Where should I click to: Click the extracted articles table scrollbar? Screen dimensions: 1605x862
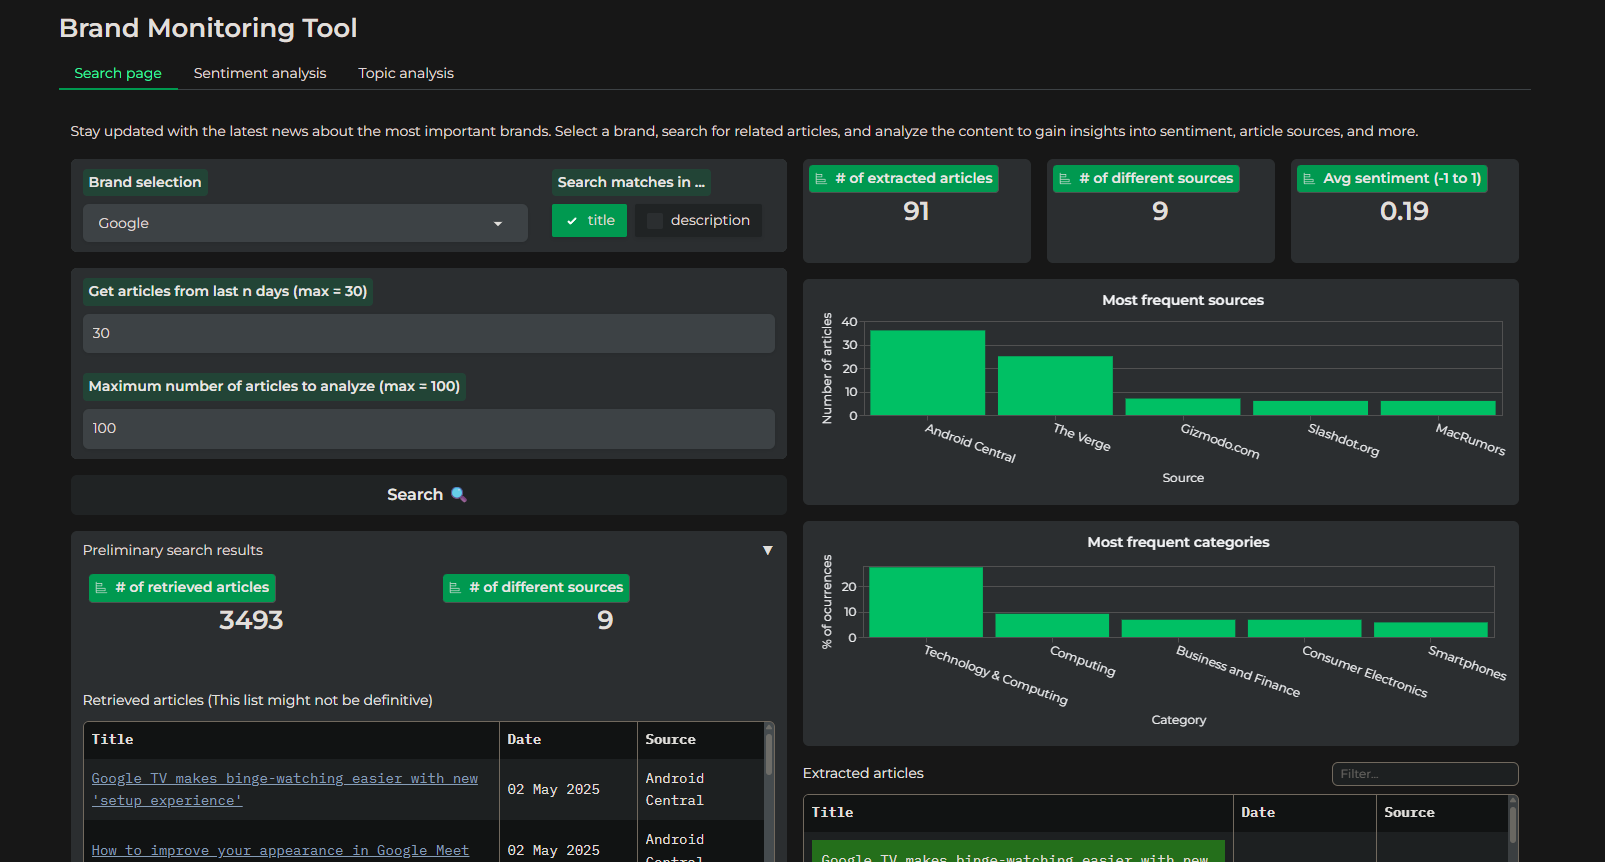(1513, 825)
